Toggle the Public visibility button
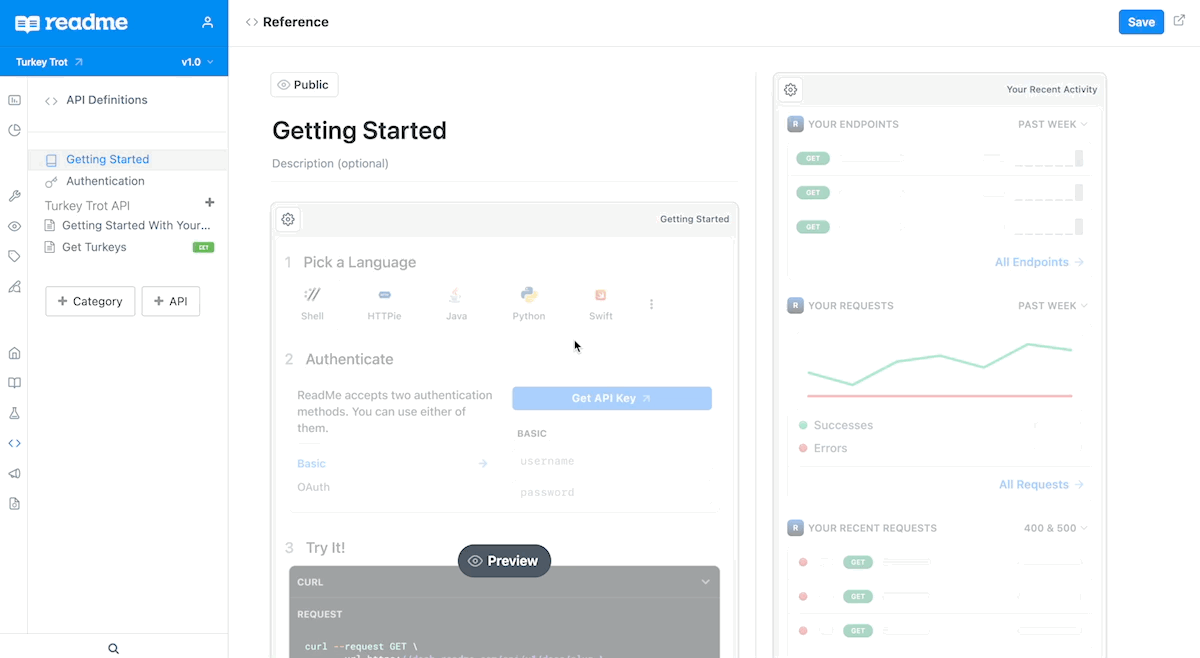Viewport: 1200px width, 658px height. (x=304, y=85)
